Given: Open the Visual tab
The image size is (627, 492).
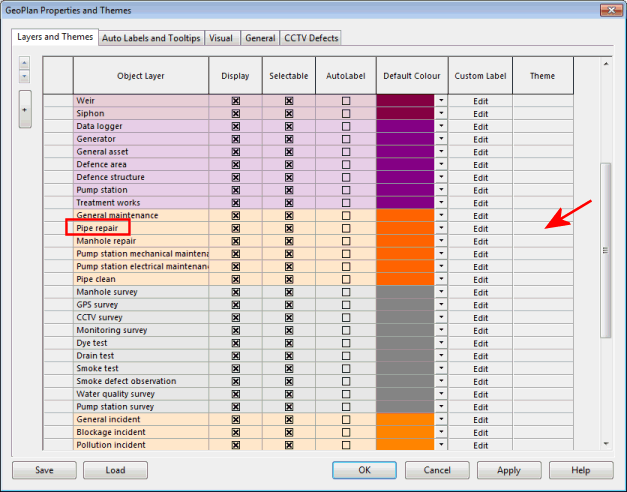Looking at the screenshot, I should 221,38.
